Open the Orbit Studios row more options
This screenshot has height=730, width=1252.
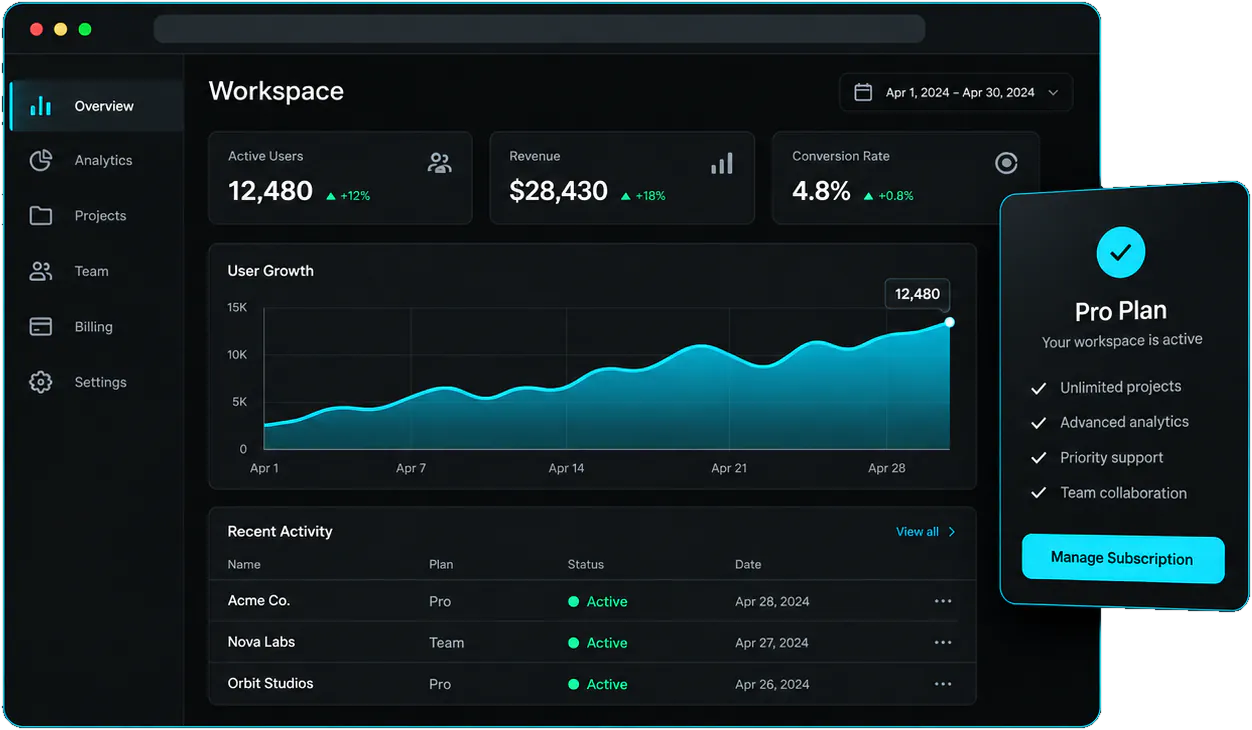[x=943, y=684]
